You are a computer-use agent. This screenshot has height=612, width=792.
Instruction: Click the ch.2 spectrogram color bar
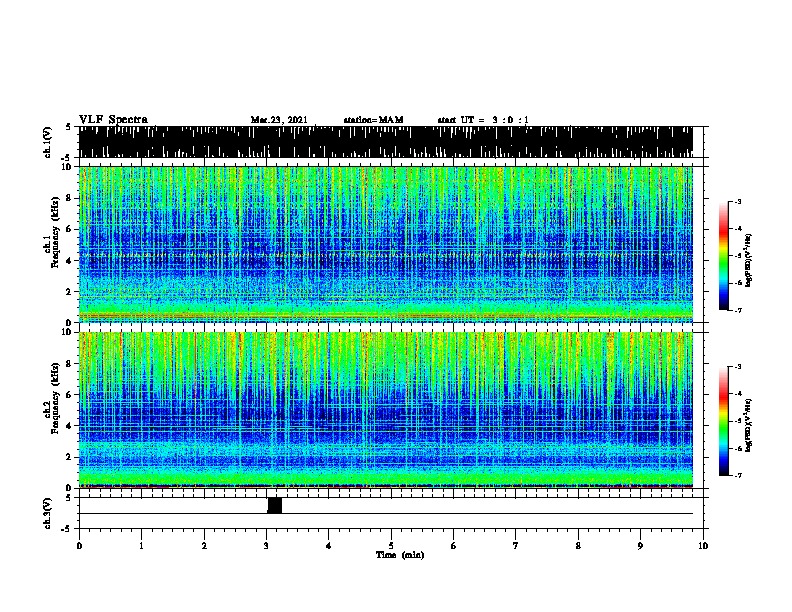[x=724, y=421]
